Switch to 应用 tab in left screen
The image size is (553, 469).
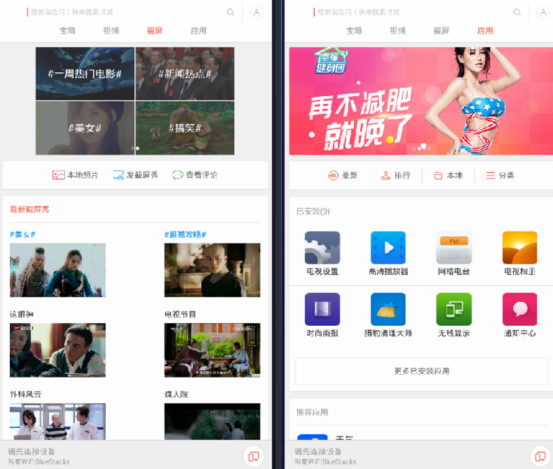pos(198,31)
